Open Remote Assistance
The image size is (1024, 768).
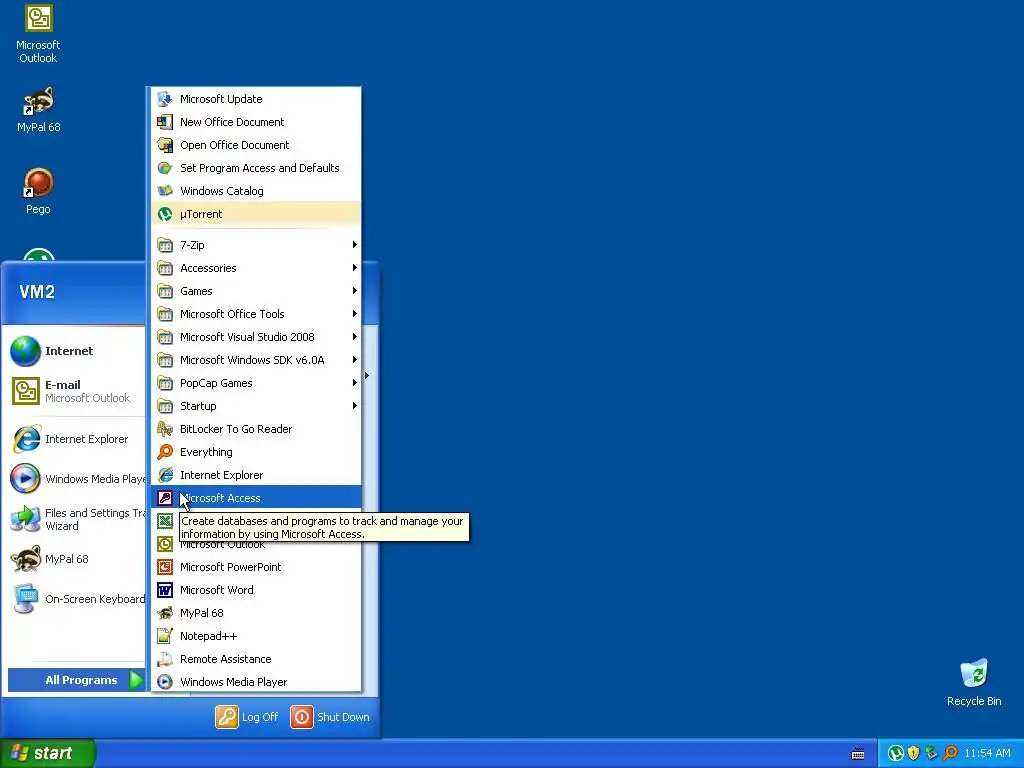(x=256, y=659)
